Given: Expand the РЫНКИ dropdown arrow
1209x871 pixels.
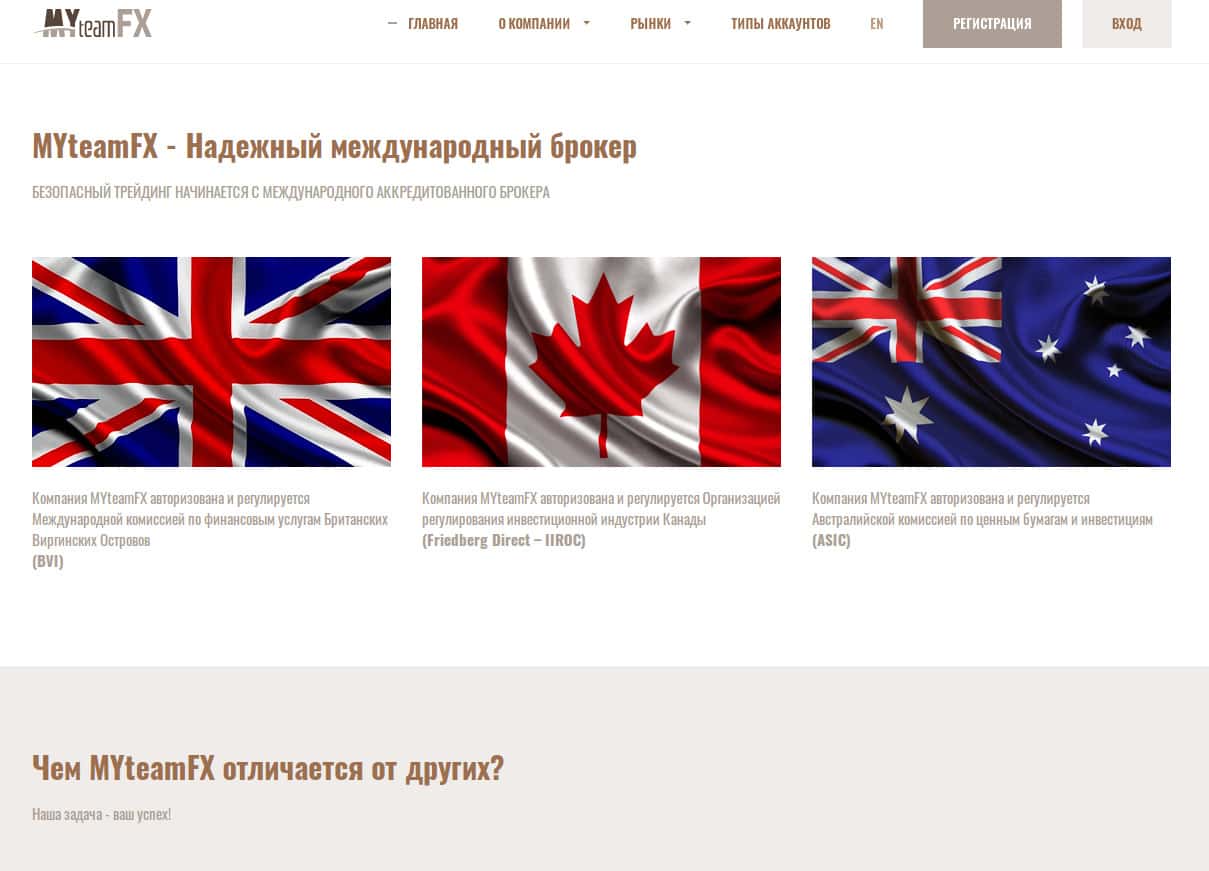Looking at the screenshot, I should pyautogui.click(x=687, y=23).
